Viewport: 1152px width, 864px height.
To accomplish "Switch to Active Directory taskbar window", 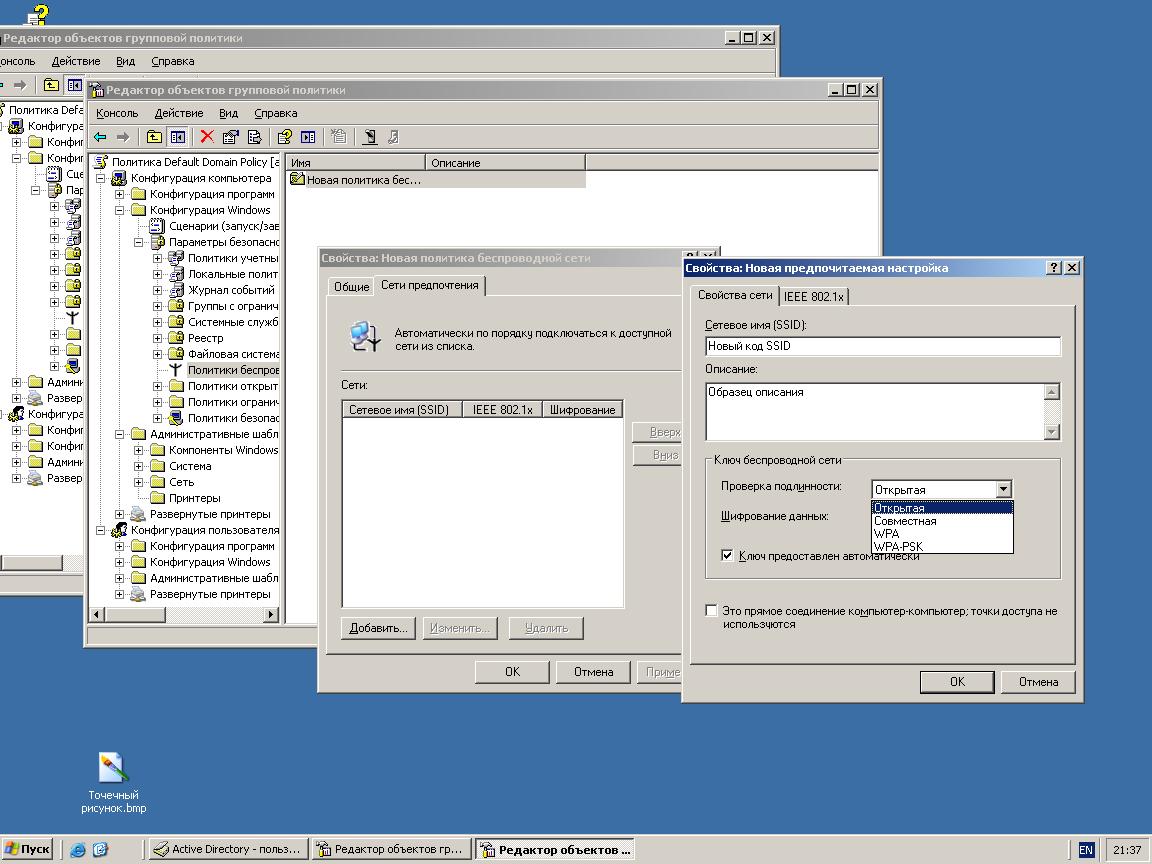I will tap(226, 849).
